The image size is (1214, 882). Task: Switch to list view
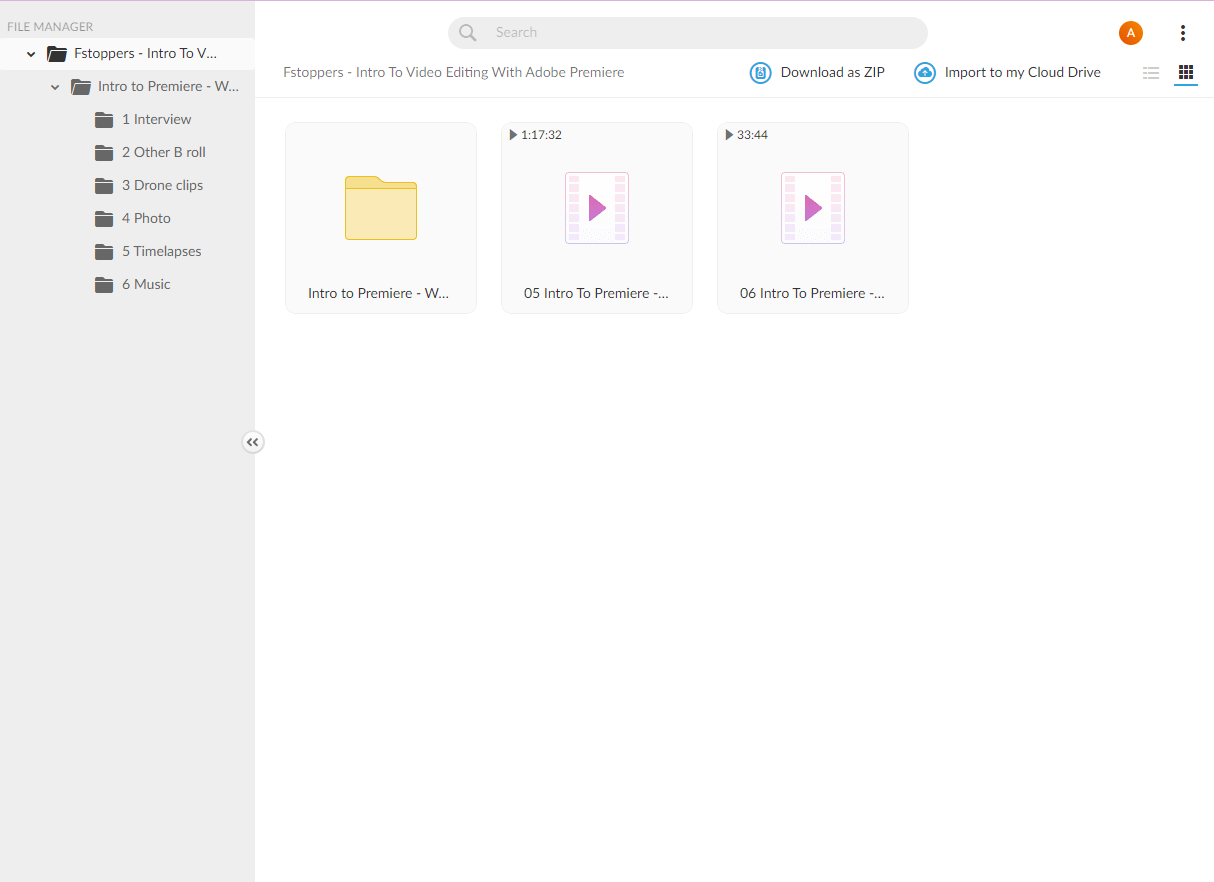1151,73
